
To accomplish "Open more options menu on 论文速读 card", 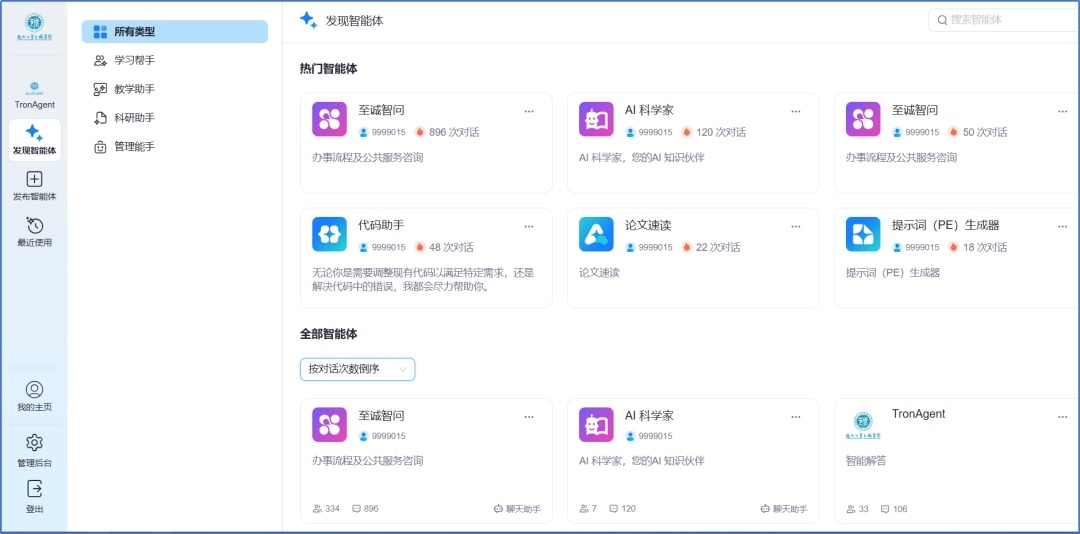I will click(x=795, y=226).
